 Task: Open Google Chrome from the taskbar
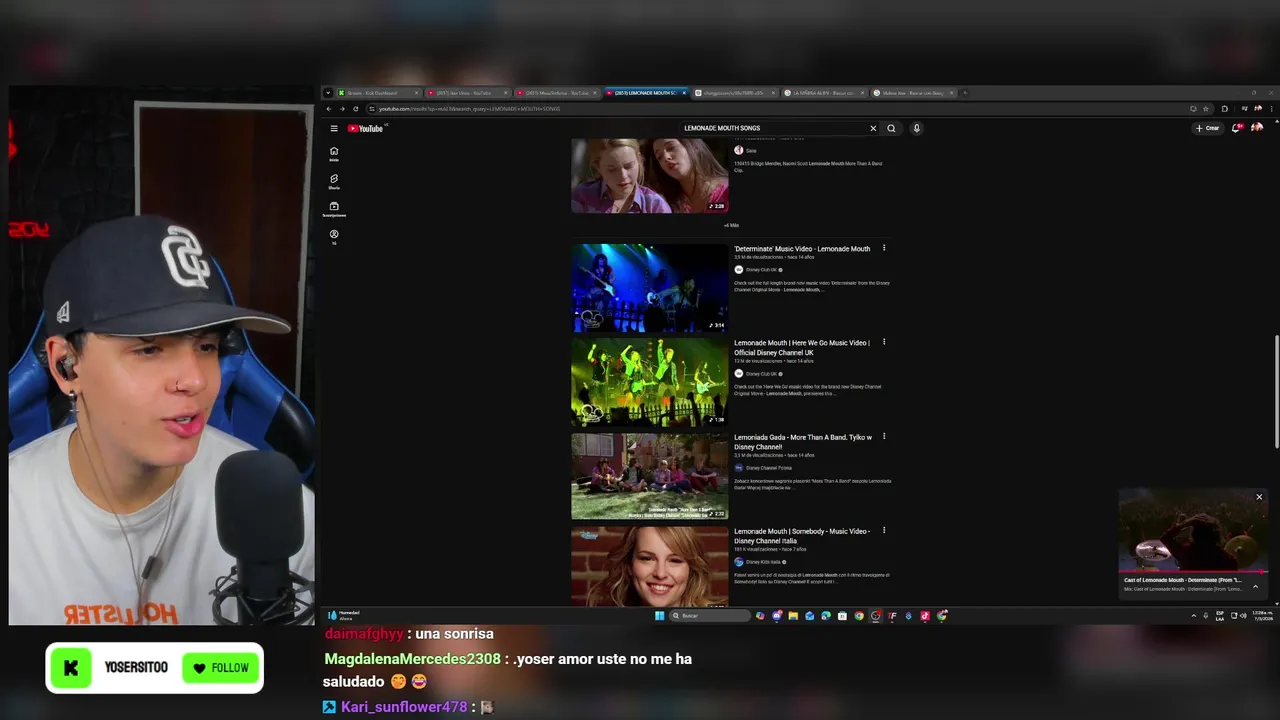click(859, 616)
